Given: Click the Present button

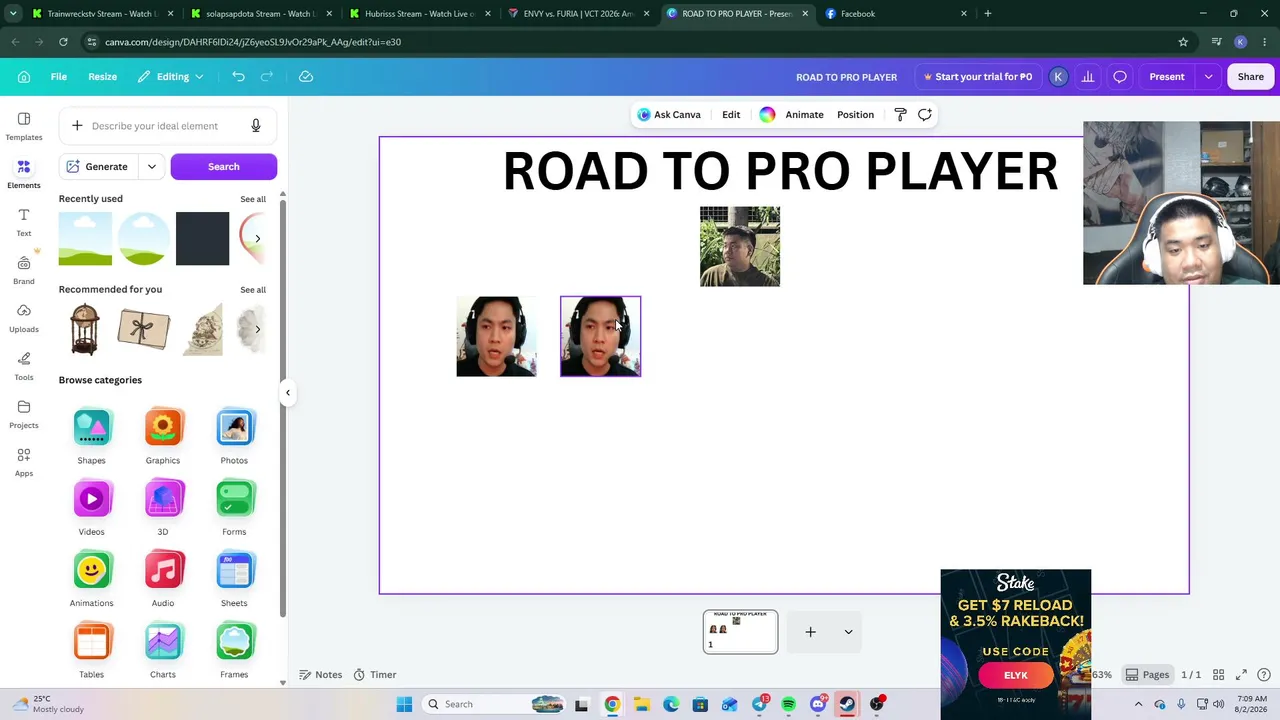Looking at the screenshot, I should point(1167,77).
